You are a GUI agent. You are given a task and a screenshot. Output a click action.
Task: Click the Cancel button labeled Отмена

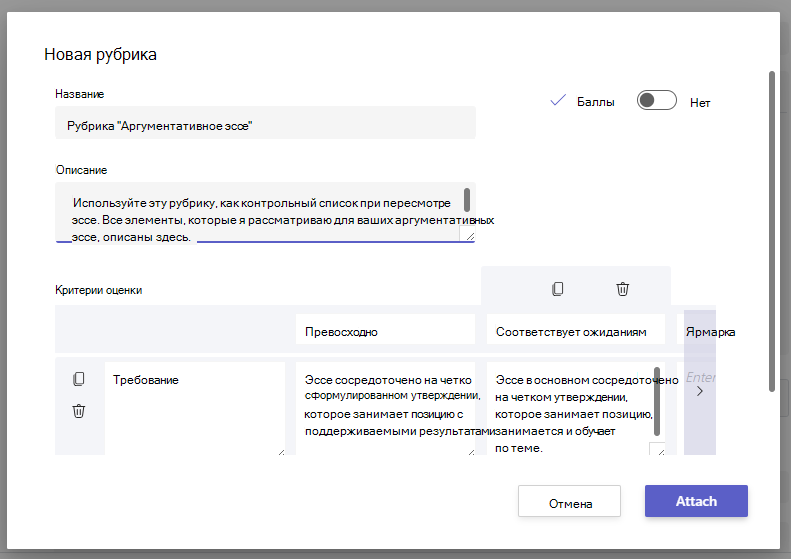point(570,501)
